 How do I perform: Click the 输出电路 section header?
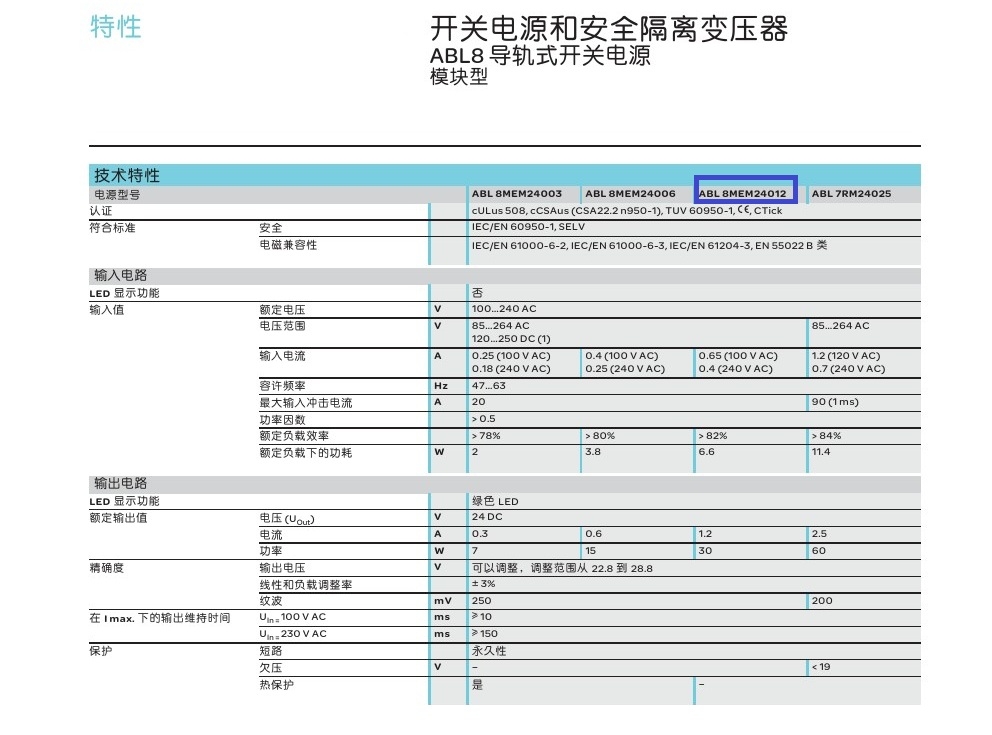click(120, 483)
